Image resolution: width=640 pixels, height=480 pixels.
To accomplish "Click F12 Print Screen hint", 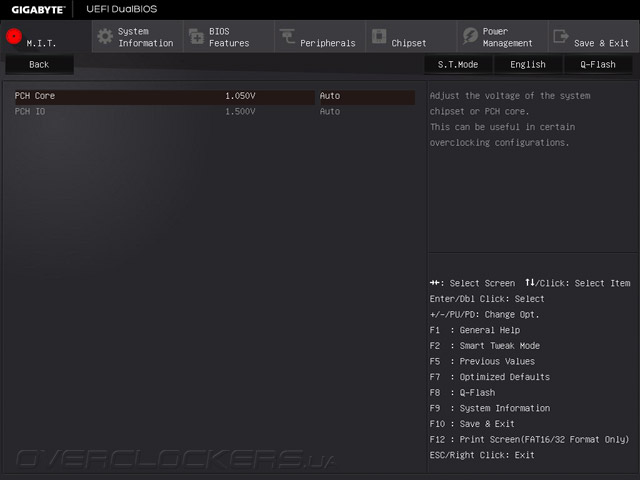I will (529, 440).
